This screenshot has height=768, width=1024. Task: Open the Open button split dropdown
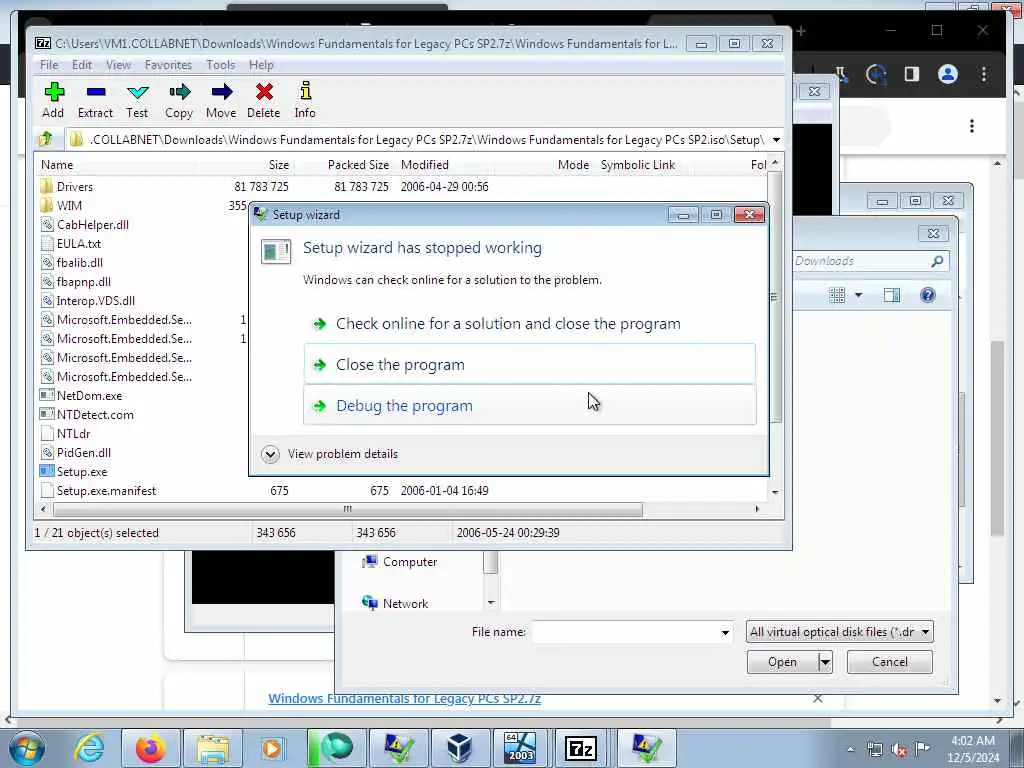[x=825, y=662]
